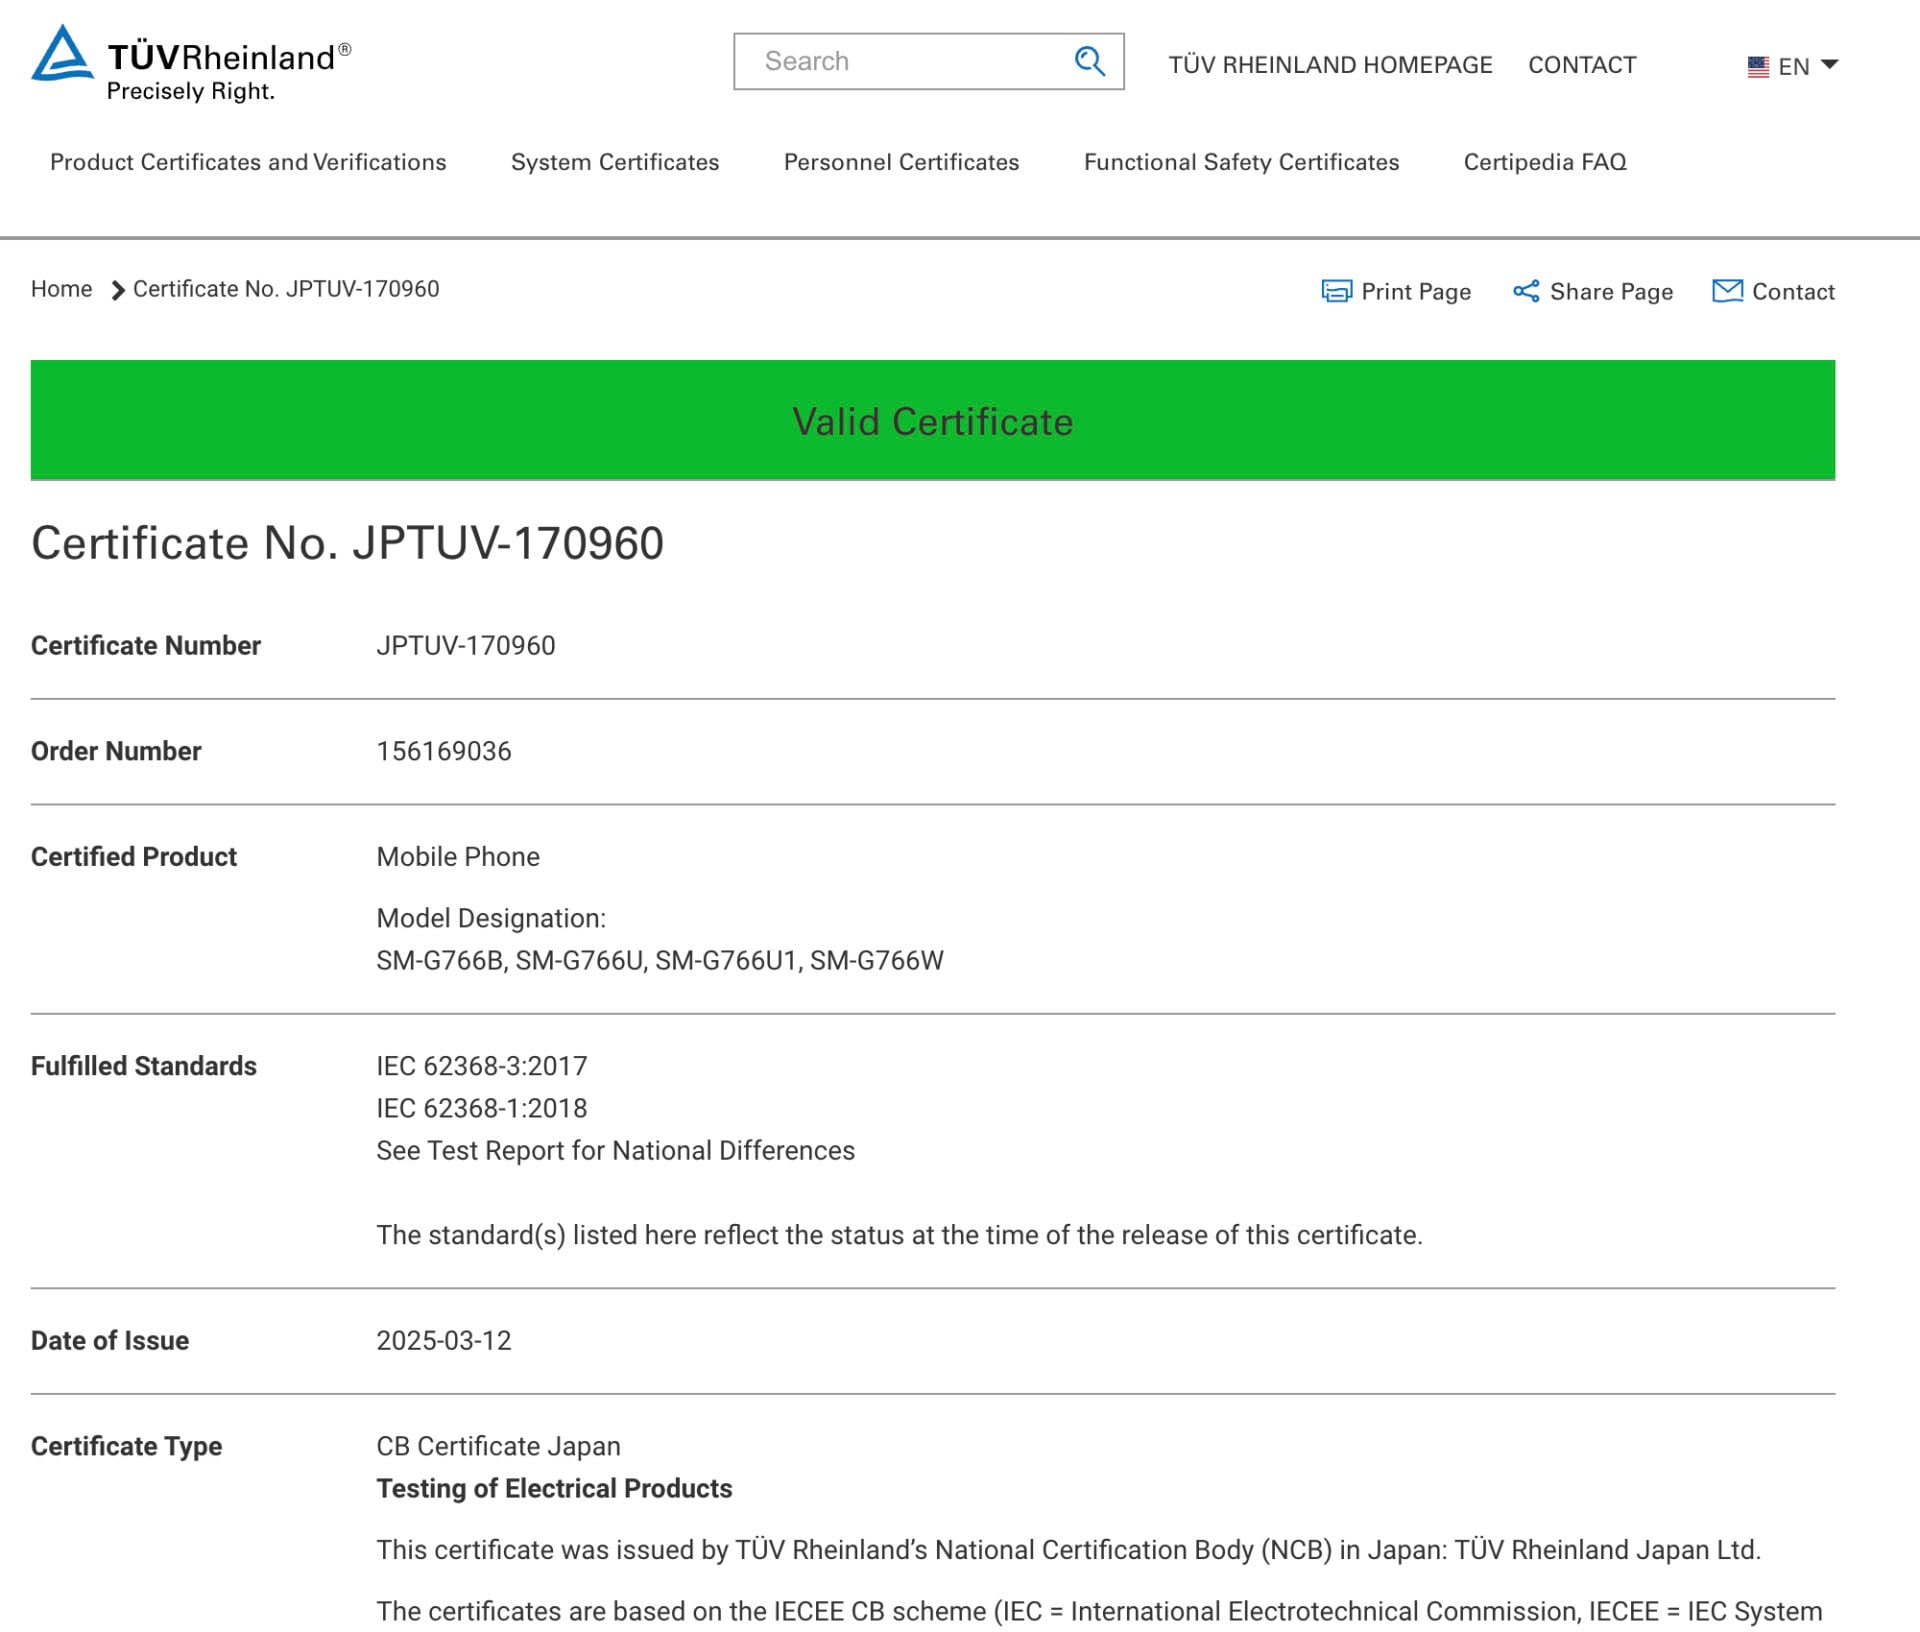This screenshot has width=1920, height=1632.
Task: Open System Certificates menu
Action: (615, 162)
